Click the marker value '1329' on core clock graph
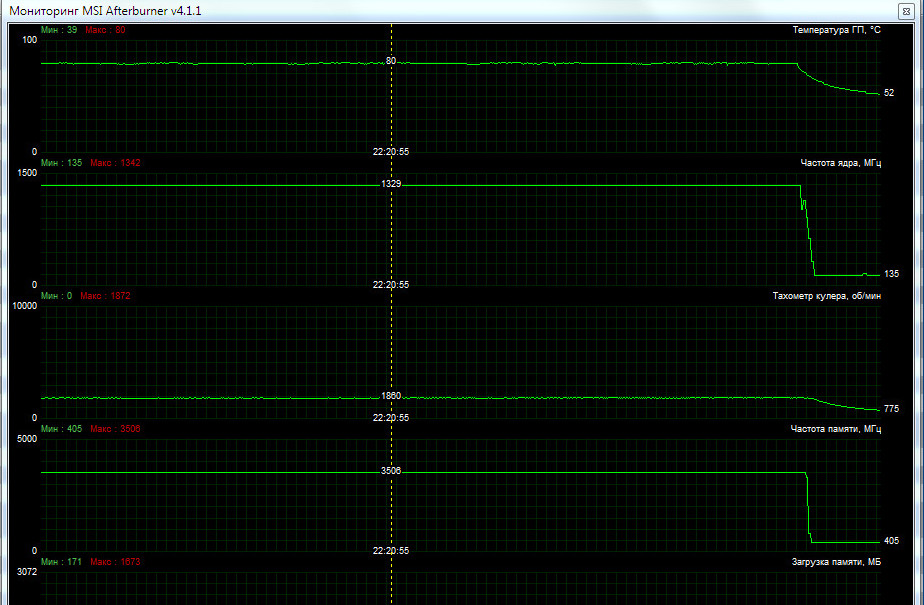The height and width of the screenshot is (605, 924). coord(391,184)
